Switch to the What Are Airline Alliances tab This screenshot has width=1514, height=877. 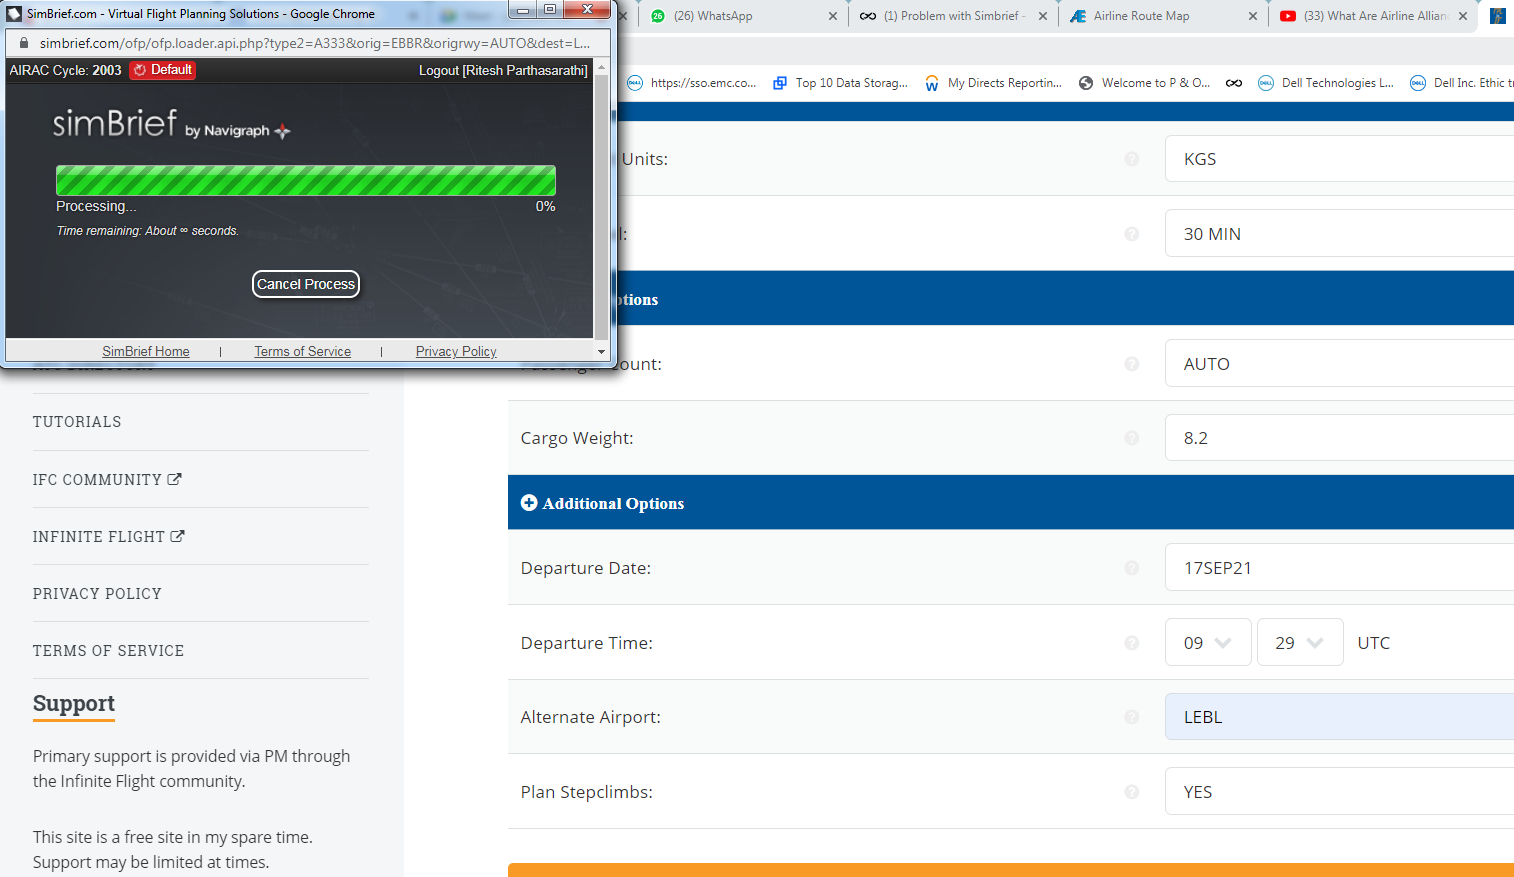[1375, 16]
